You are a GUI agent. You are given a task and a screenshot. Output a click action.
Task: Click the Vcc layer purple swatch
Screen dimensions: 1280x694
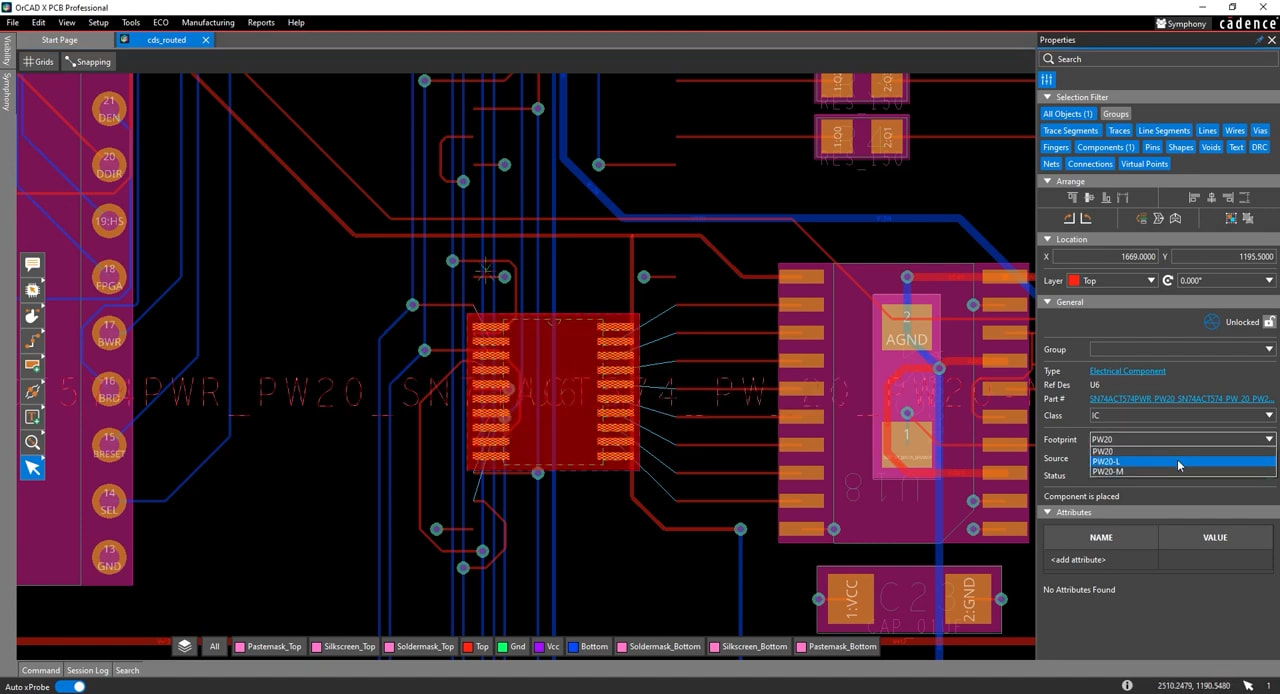(539, 647)
